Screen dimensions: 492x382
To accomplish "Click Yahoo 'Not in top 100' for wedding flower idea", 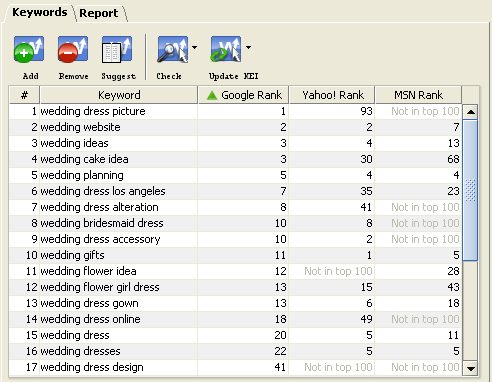I will point(338,271).
